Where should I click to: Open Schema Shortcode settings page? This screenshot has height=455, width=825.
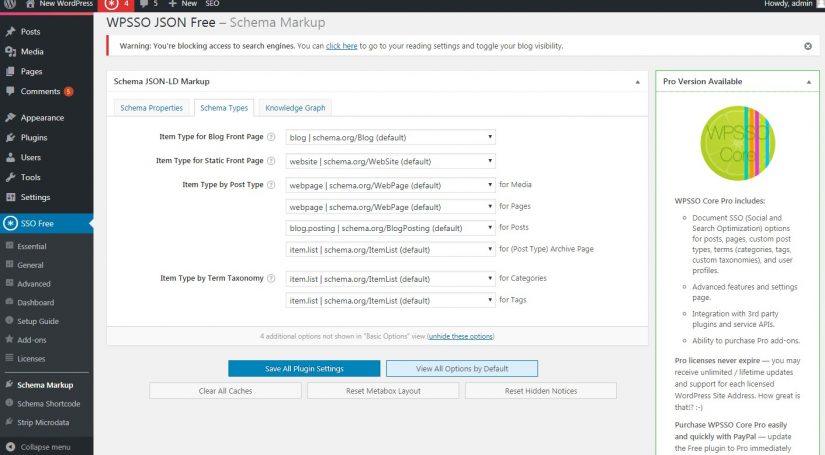pyautogui.click(x=49, y=404)
